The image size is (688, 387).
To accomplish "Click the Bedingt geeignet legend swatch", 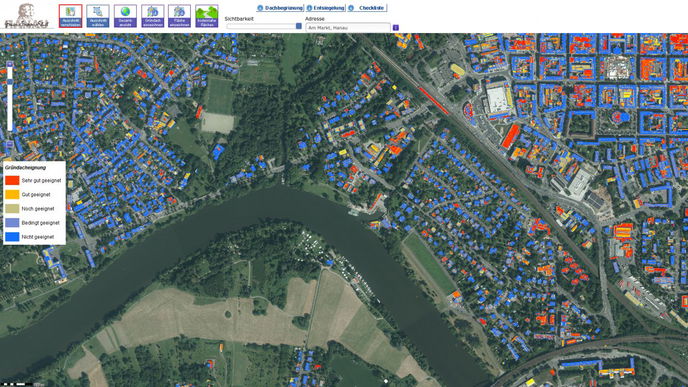I will pyautogui.click(x=12, y=222).
